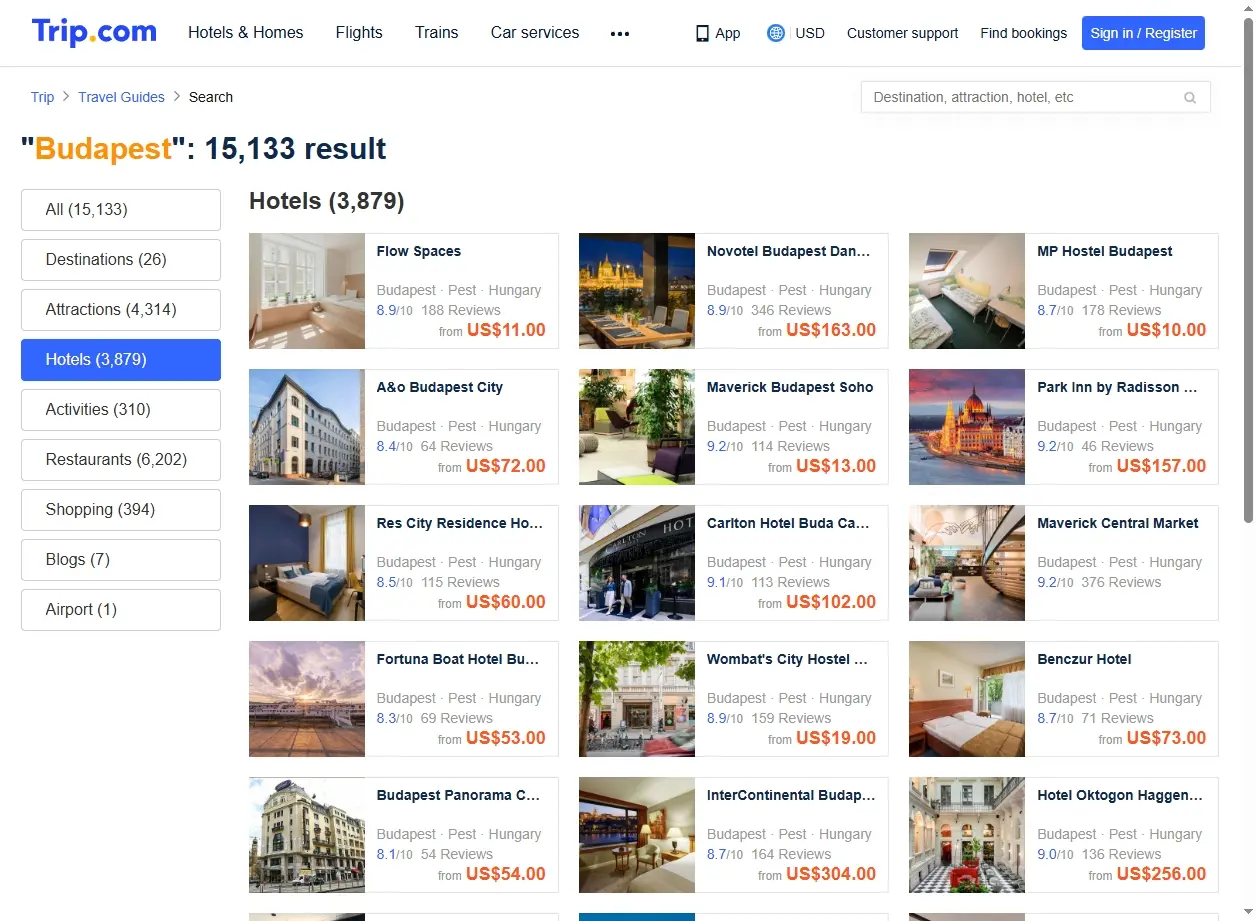The image size is (1256, 921).
Task: Open Res City Residence photo
Action: (307, 563)
